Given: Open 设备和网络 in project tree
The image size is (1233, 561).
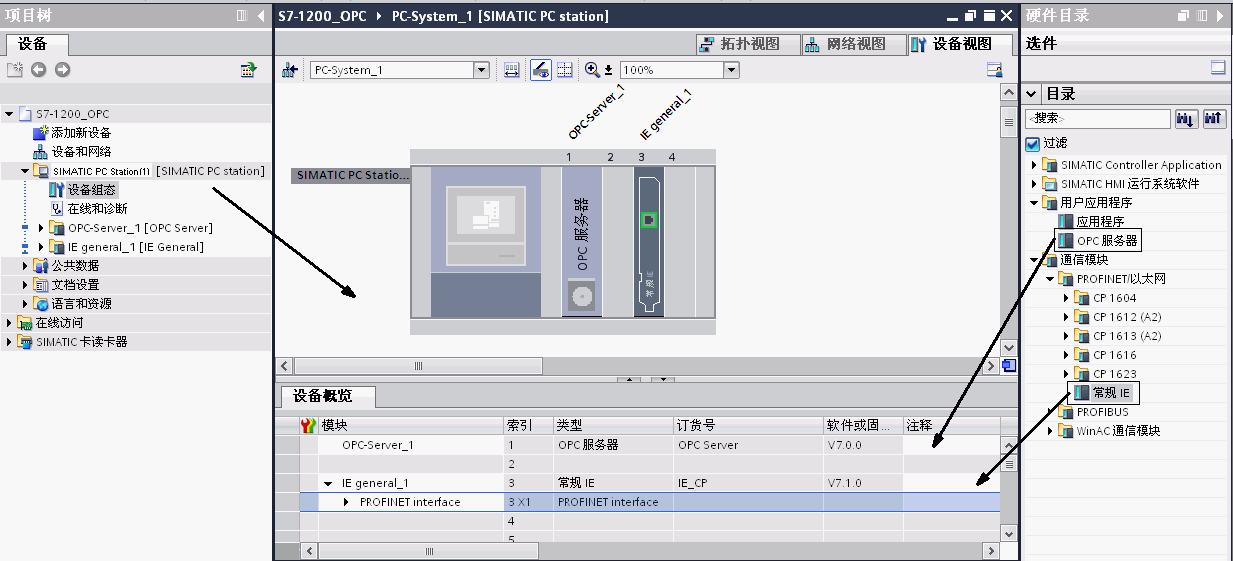Looking at the screenshot, I should tap(81, 152).
